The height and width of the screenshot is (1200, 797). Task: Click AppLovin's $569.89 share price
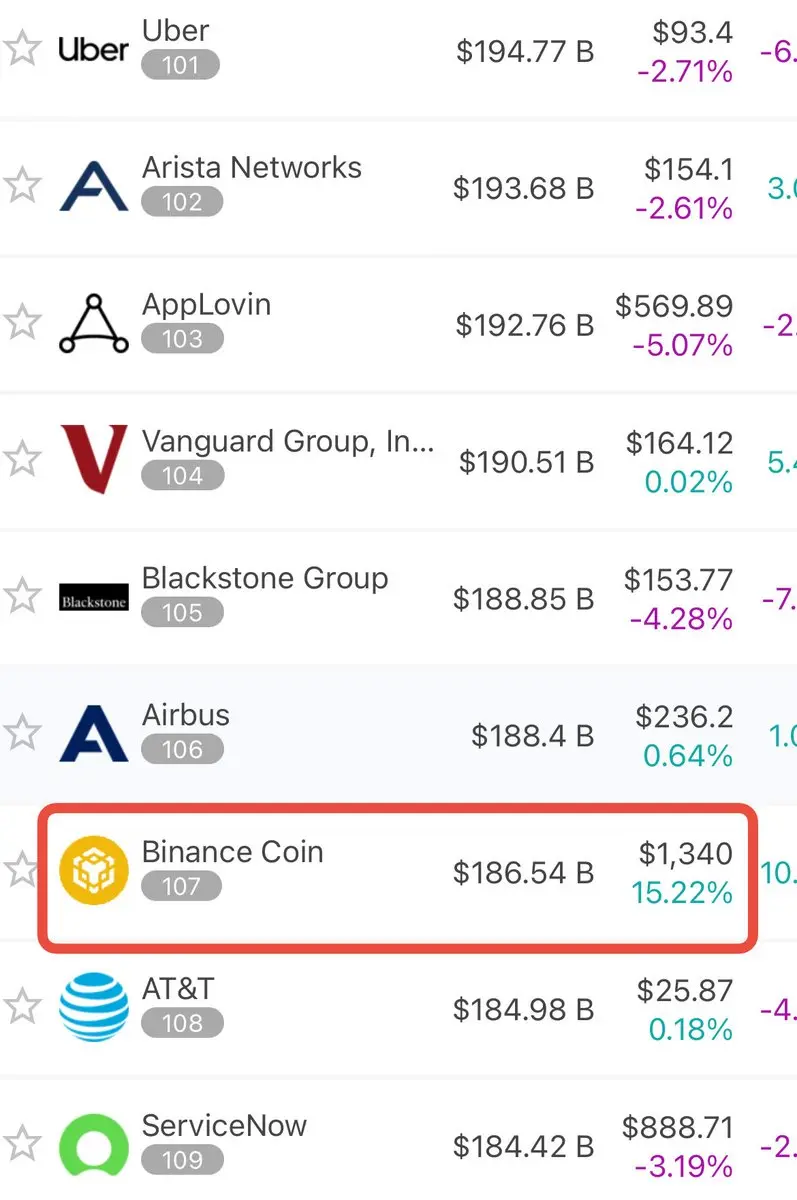point(674,306)
